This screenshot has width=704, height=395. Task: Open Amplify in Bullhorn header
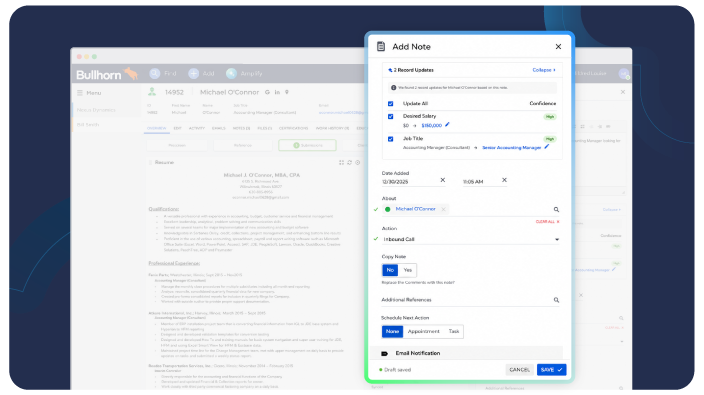(x=244, y=74)
